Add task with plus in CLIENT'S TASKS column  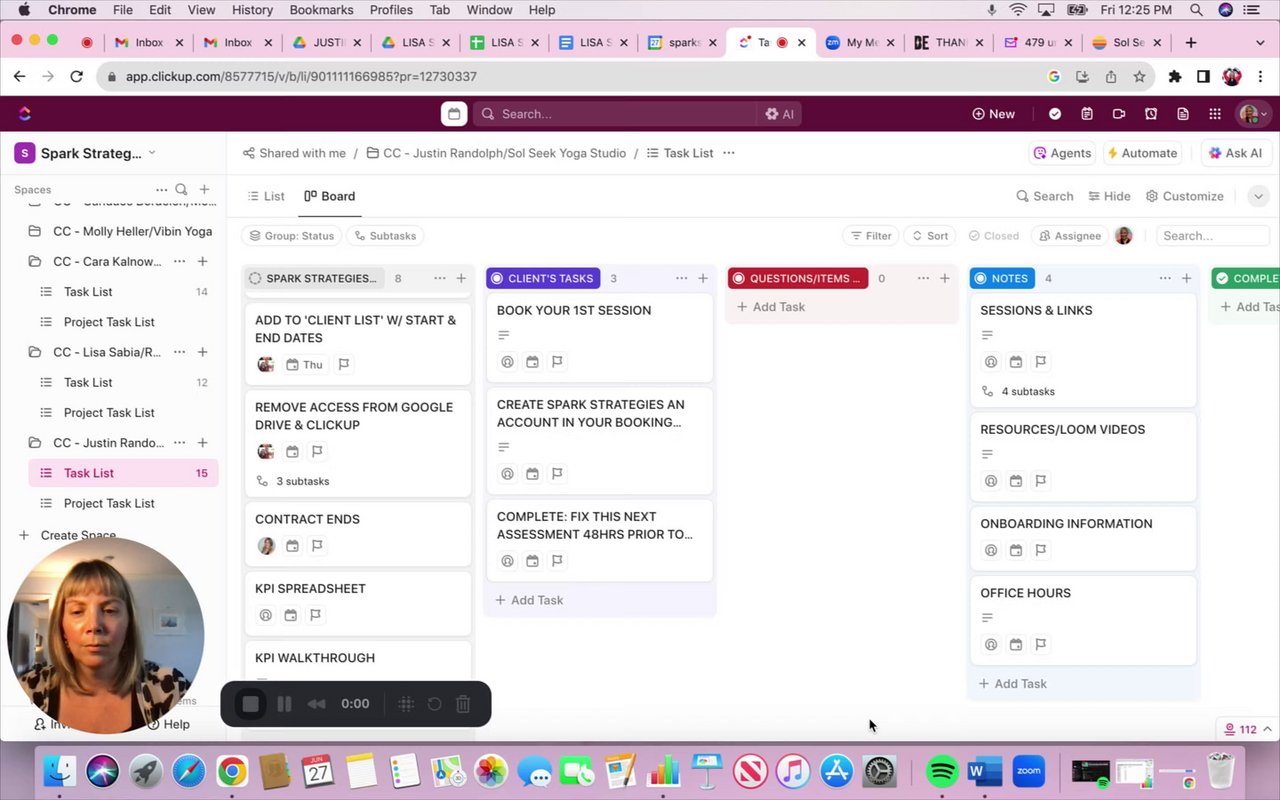coord(703,278)
